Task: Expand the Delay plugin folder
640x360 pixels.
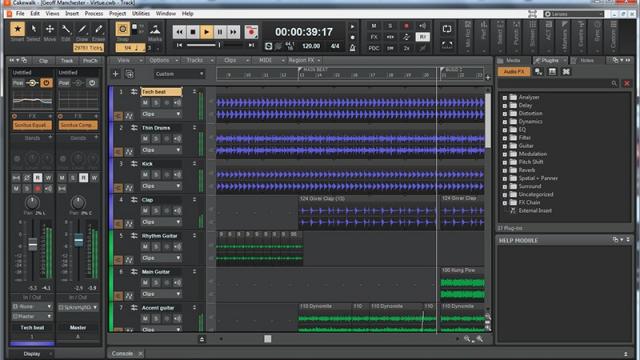Action: click(x=505, y=106)
